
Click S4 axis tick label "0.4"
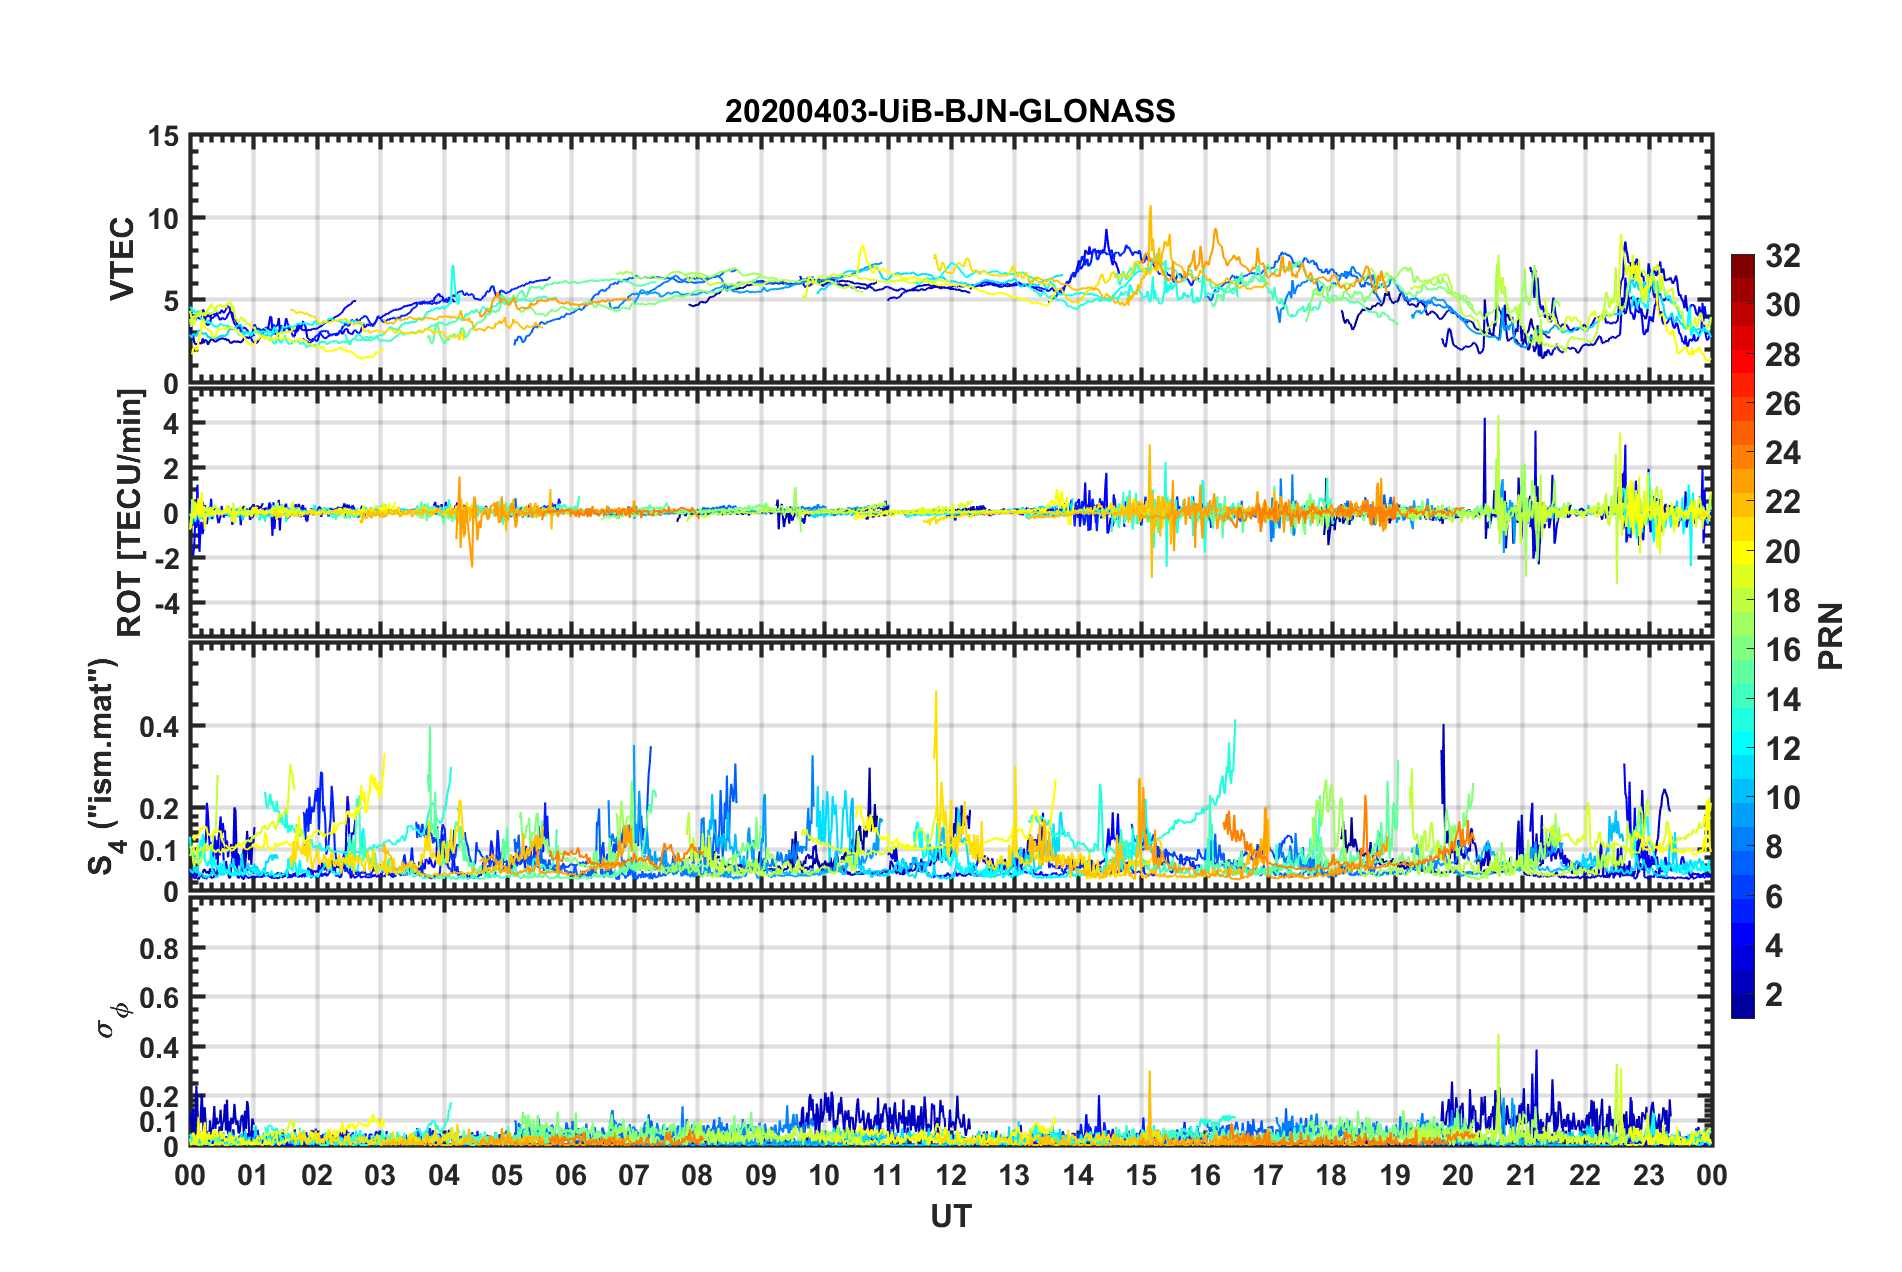160,726
